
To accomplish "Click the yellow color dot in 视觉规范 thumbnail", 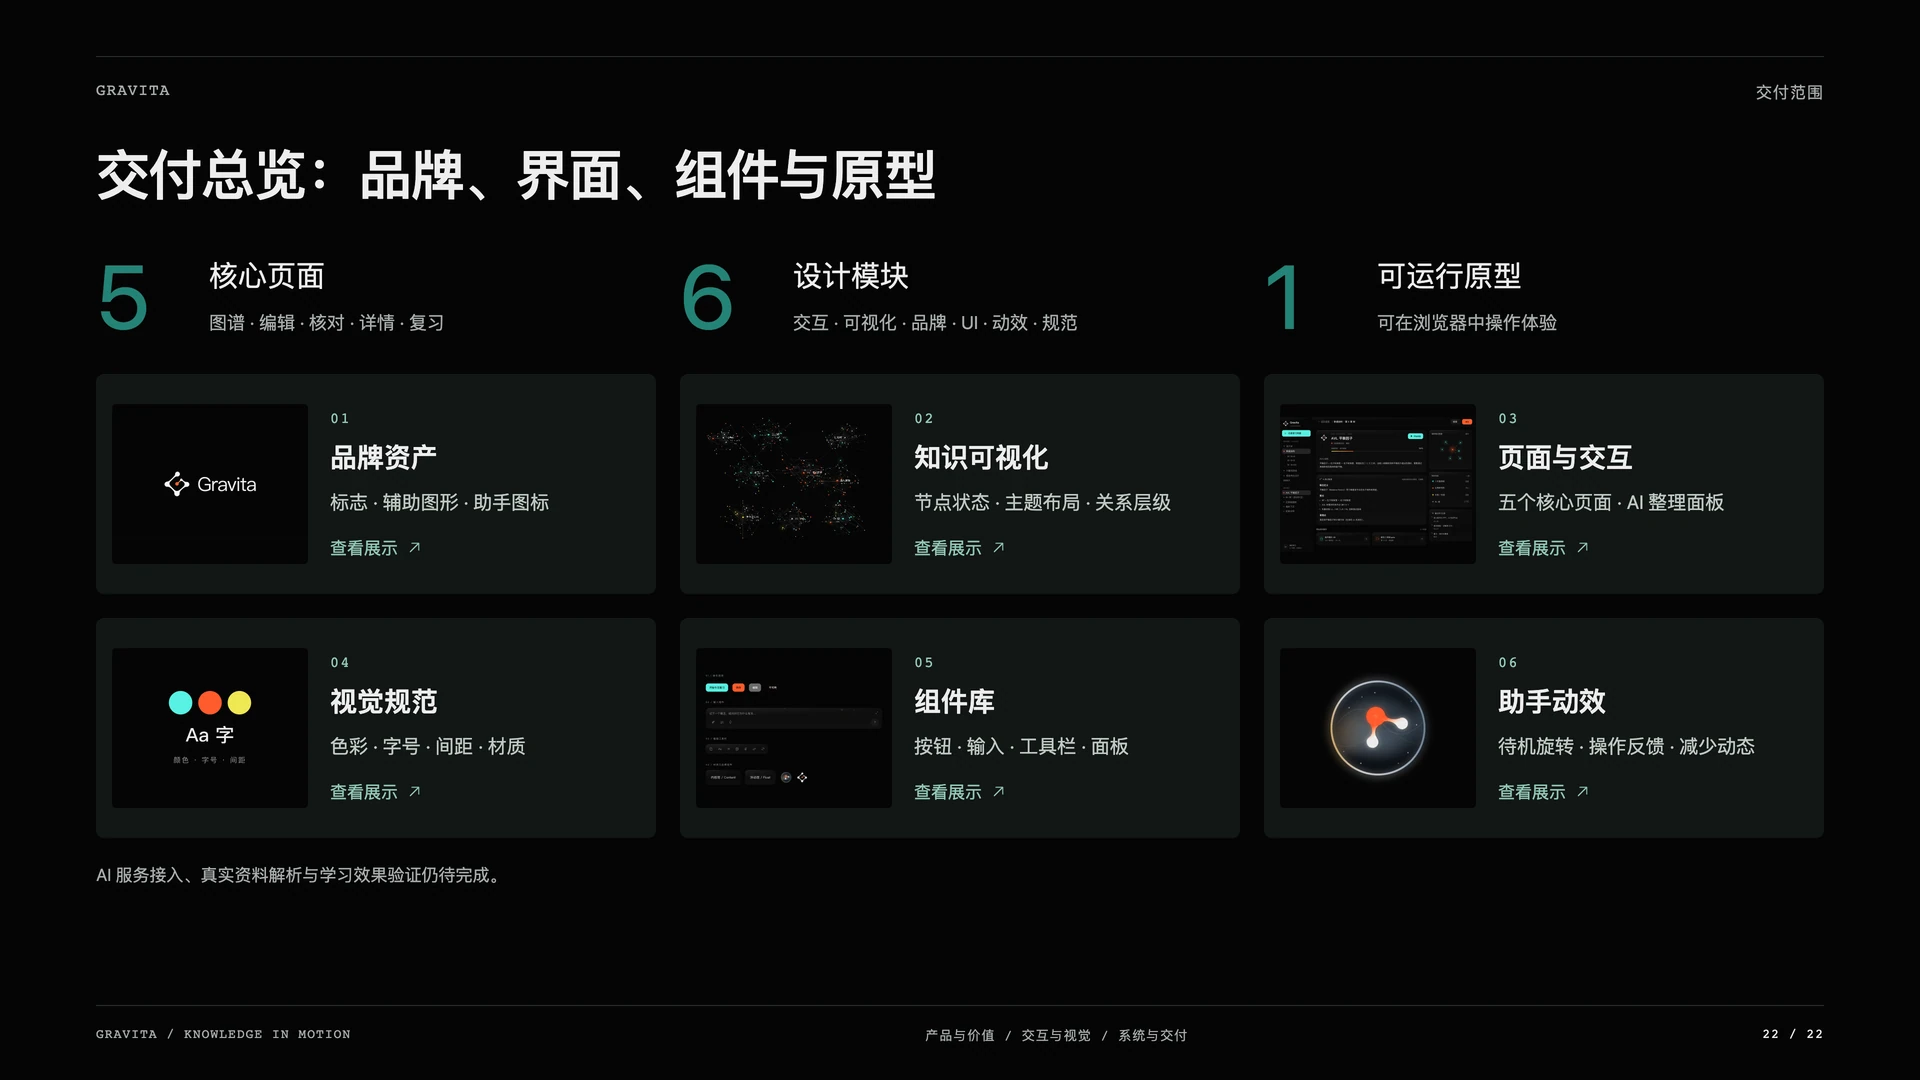I will (240, 703).
